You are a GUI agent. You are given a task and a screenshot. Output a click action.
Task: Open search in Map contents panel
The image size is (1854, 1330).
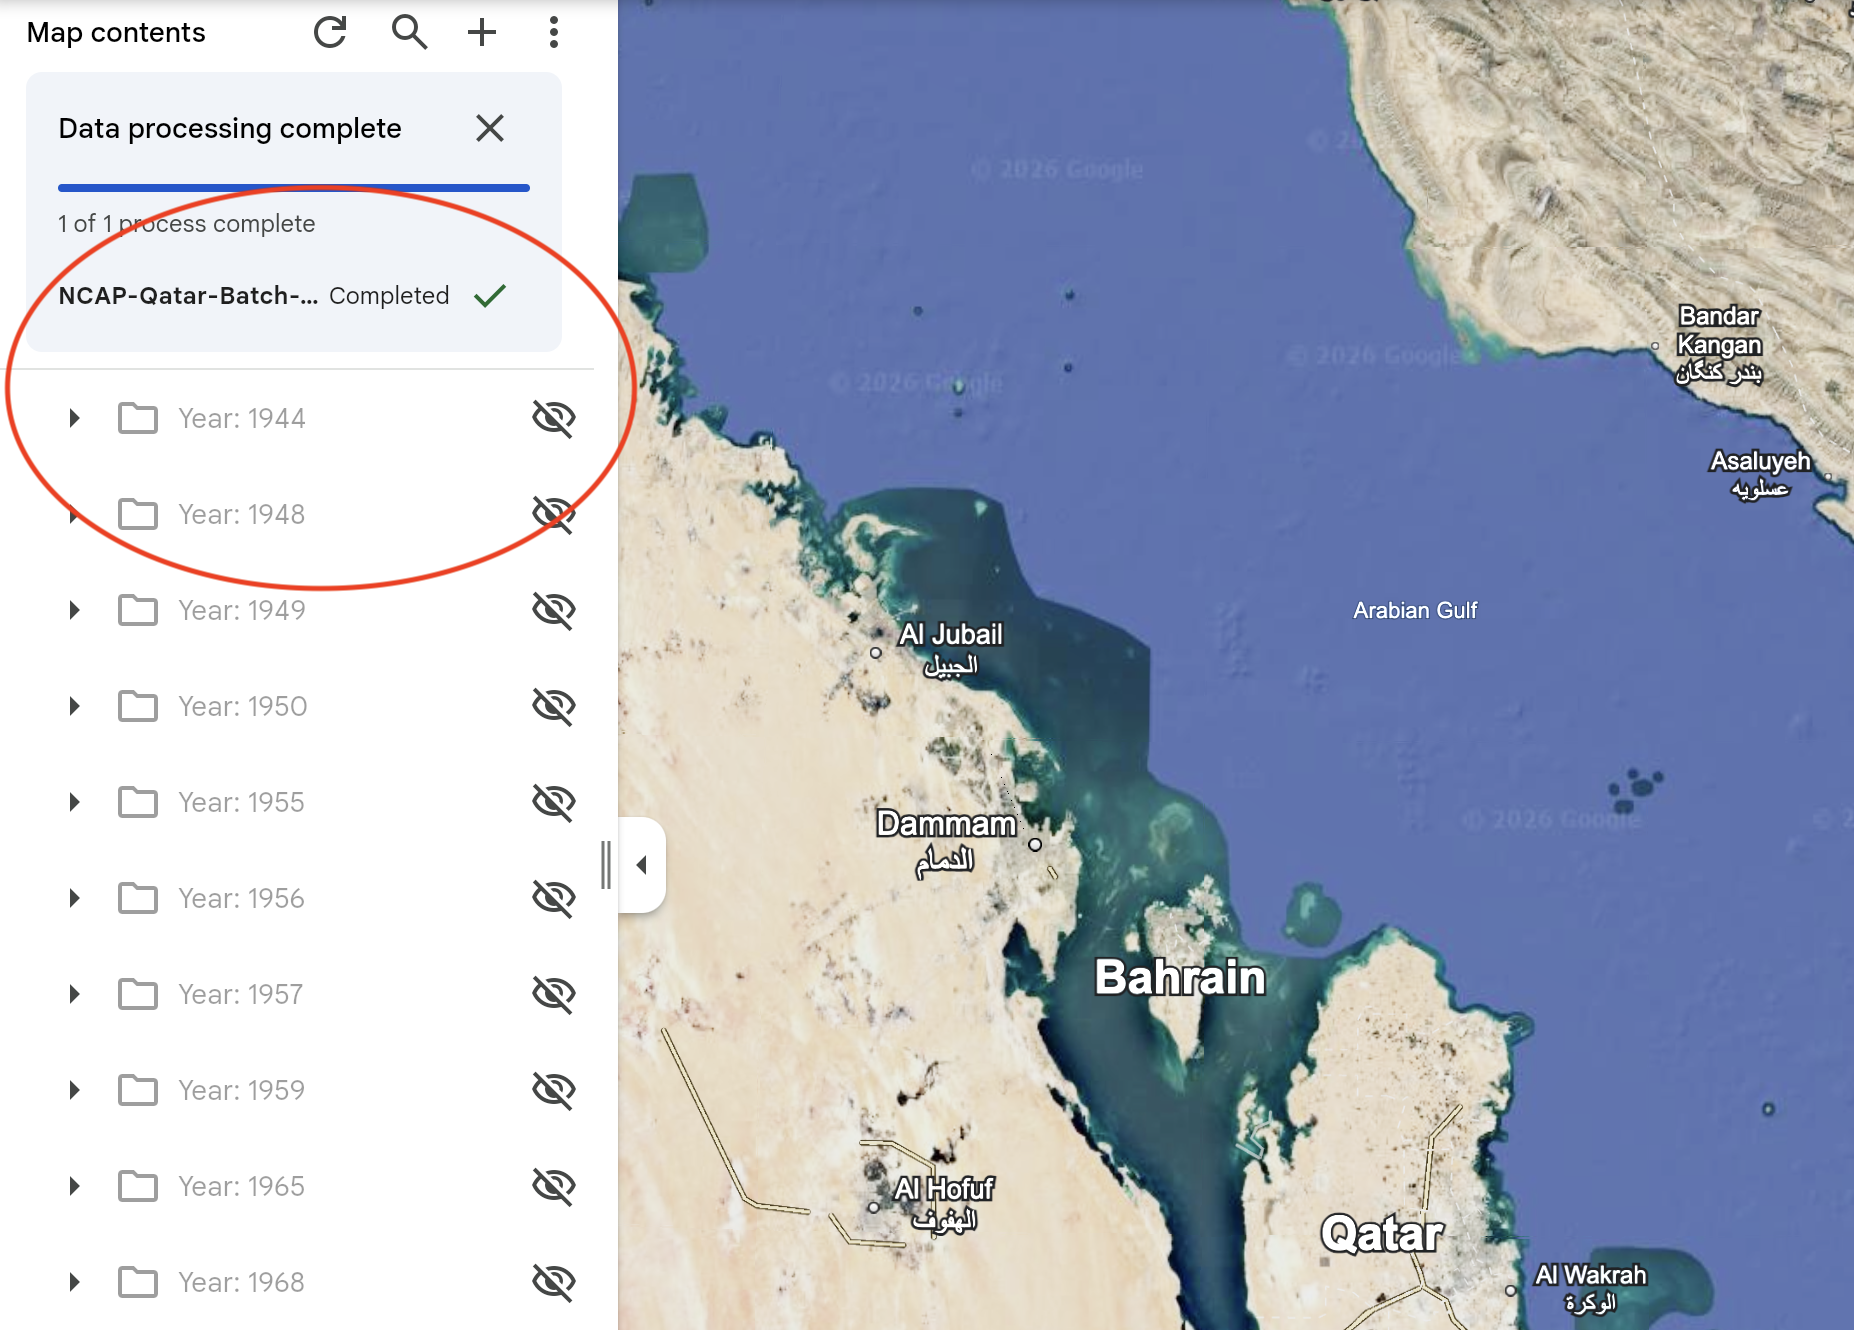tap(408, 32)
